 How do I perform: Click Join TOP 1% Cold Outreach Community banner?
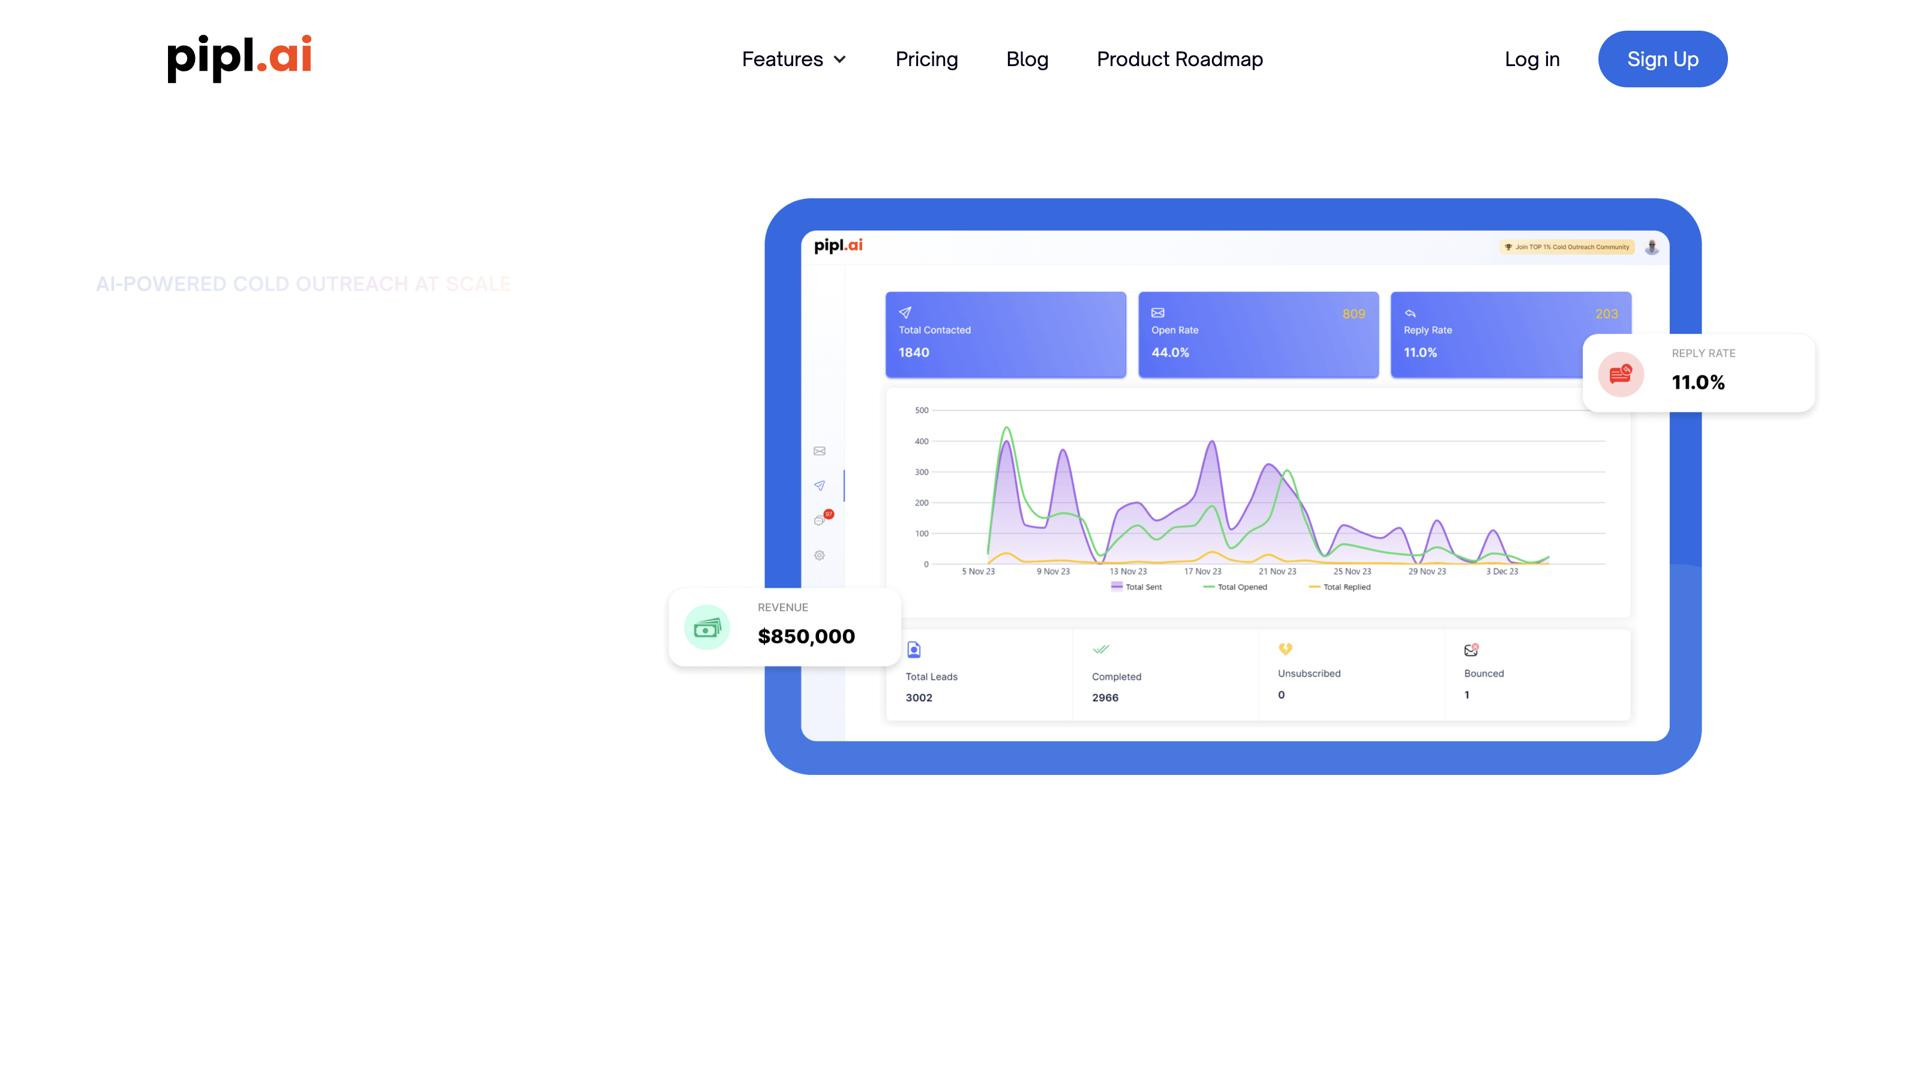pyautogui.click(x=1566, y=247)
